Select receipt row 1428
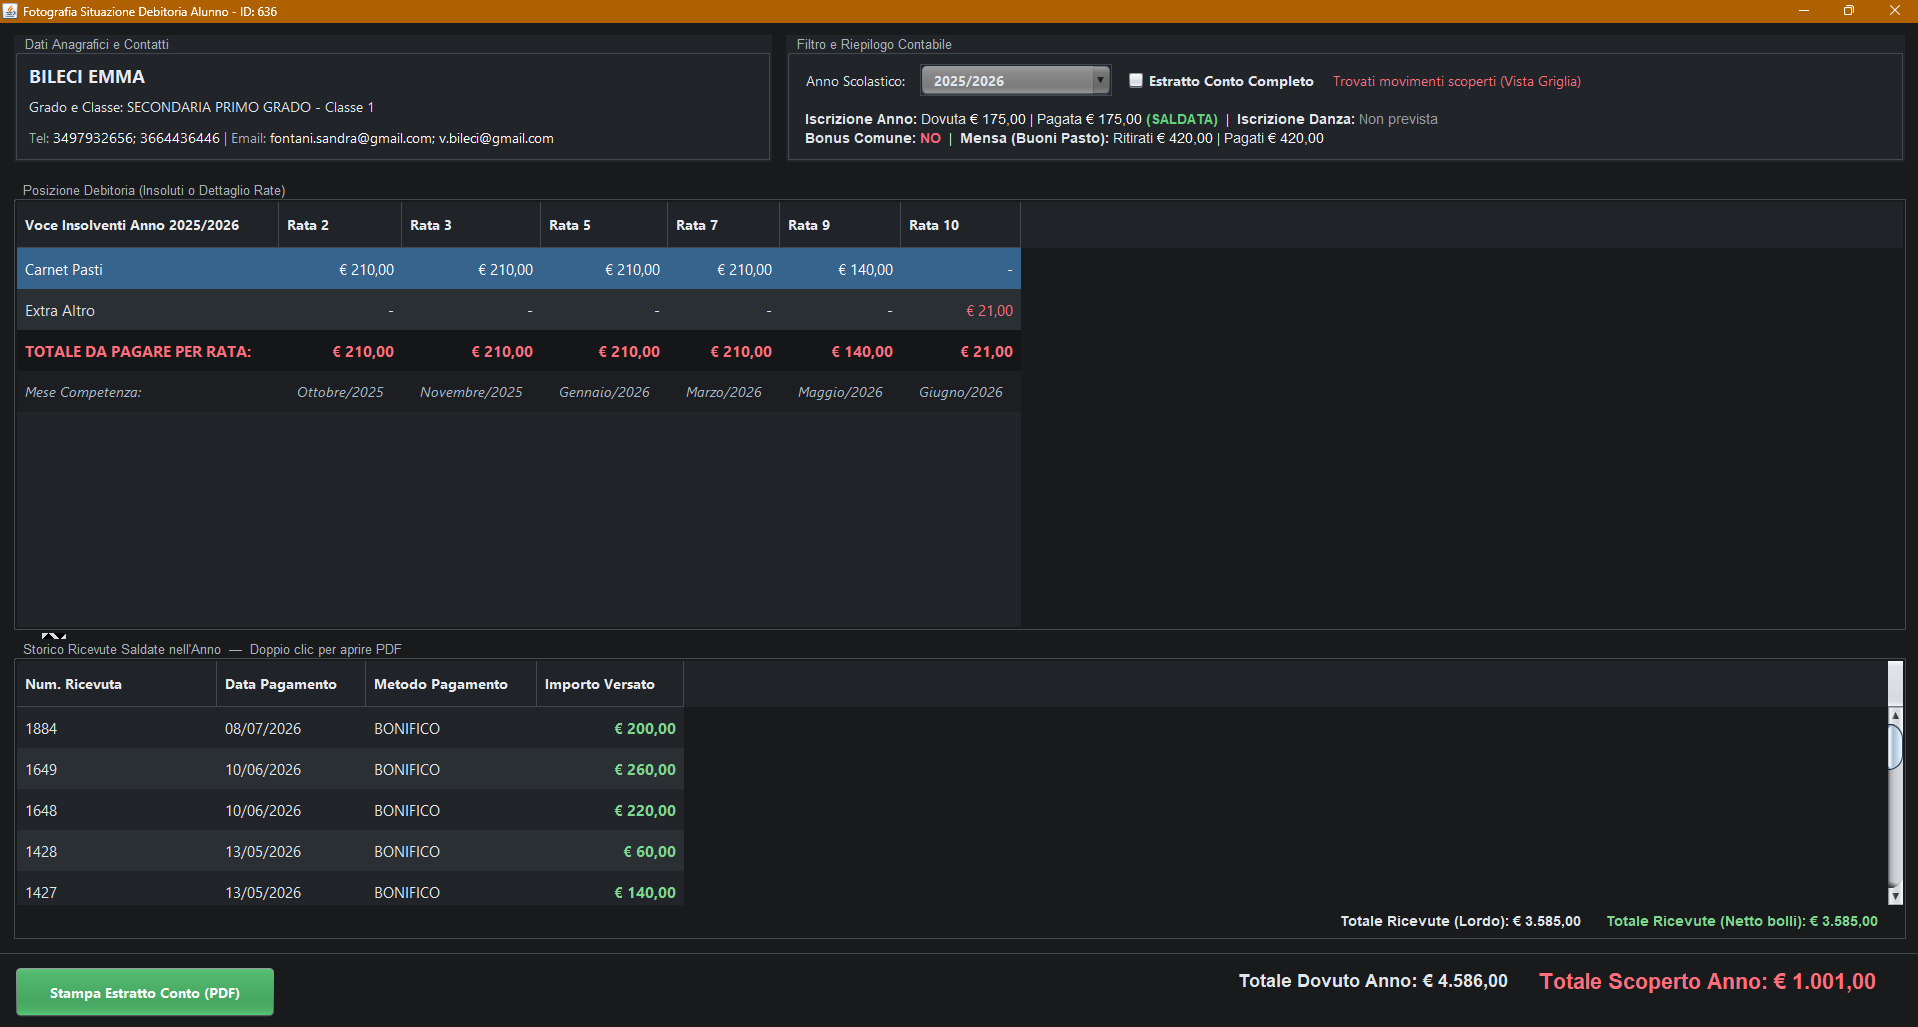Screen dimensions: 1918x1027 pos(350,851)
